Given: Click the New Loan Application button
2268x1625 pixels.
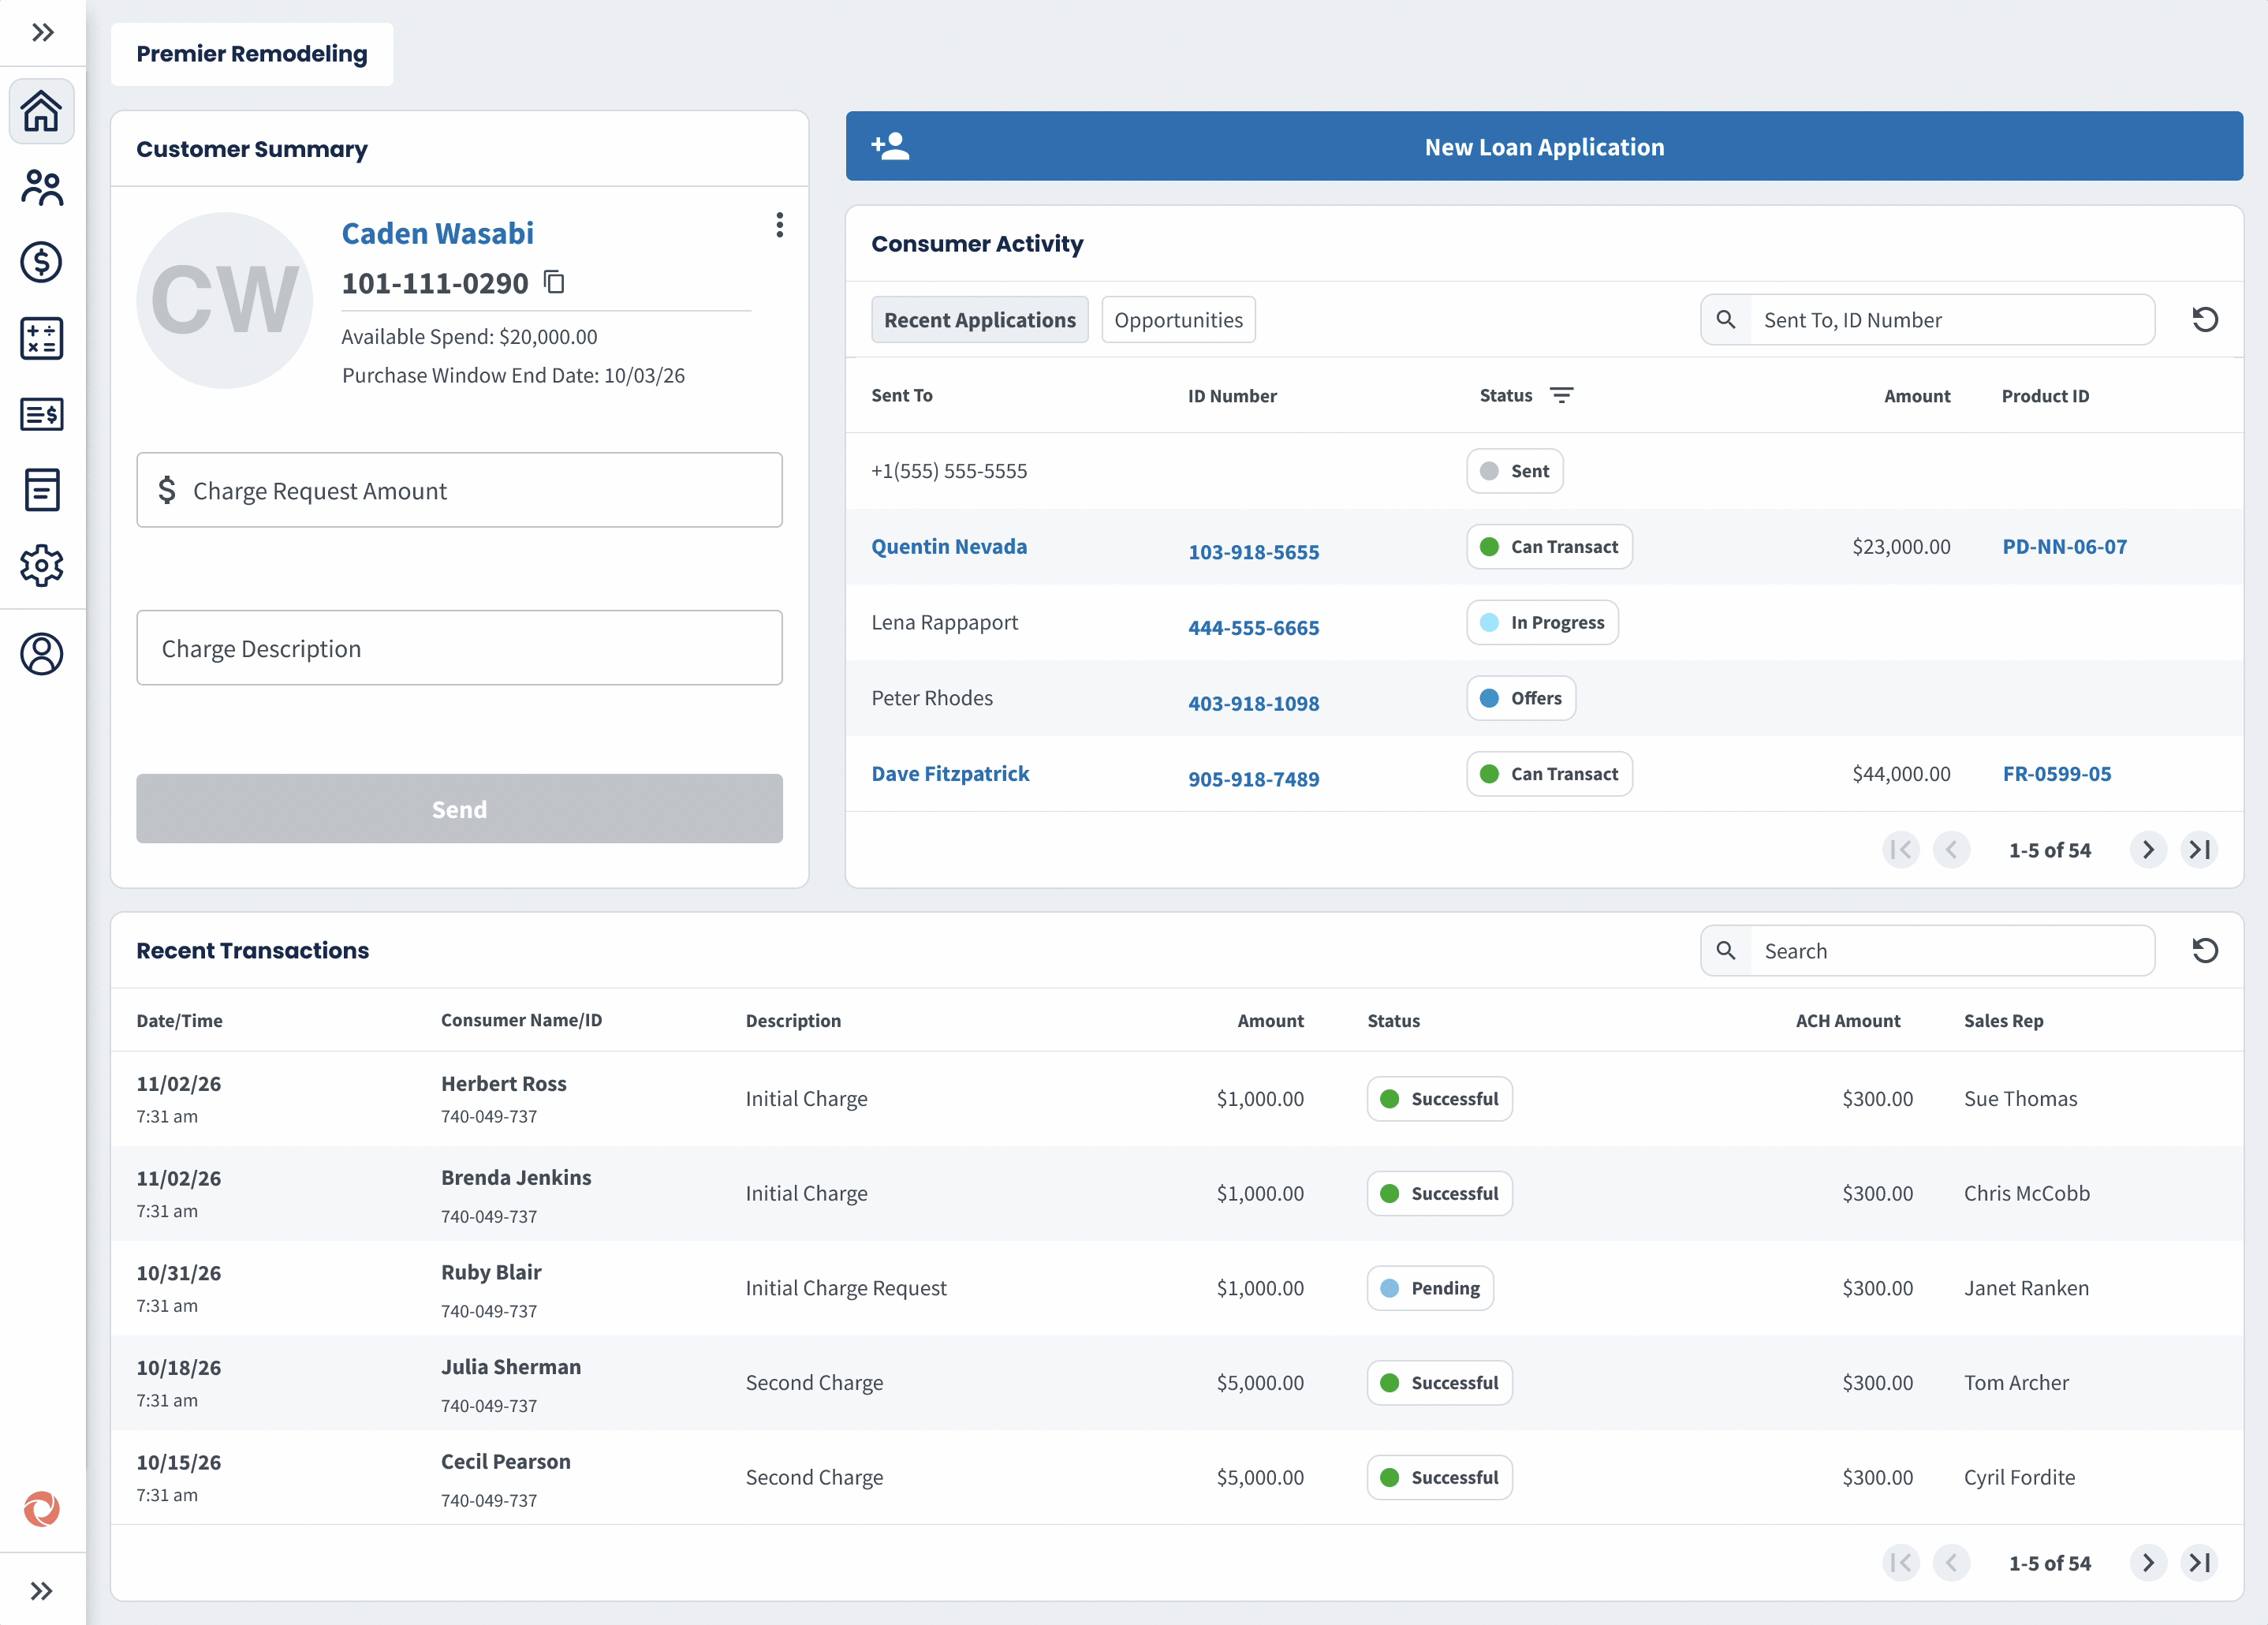Looking at the screenshot, I should 1543,147.
